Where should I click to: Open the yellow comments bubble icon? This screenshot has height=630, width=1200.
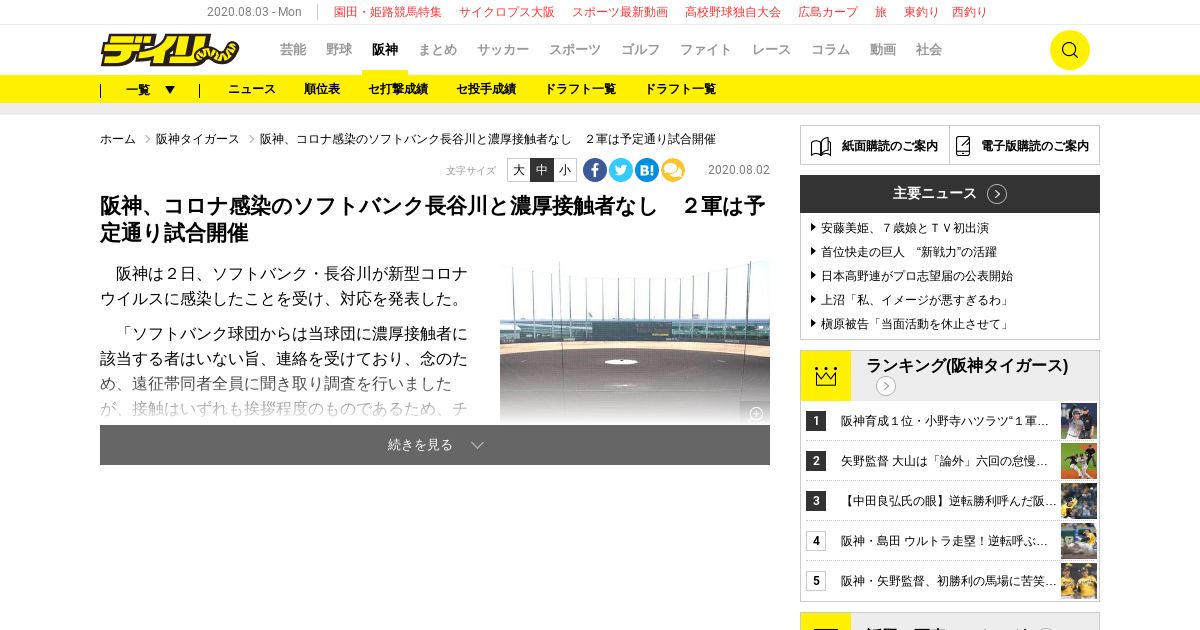[673, 170]
